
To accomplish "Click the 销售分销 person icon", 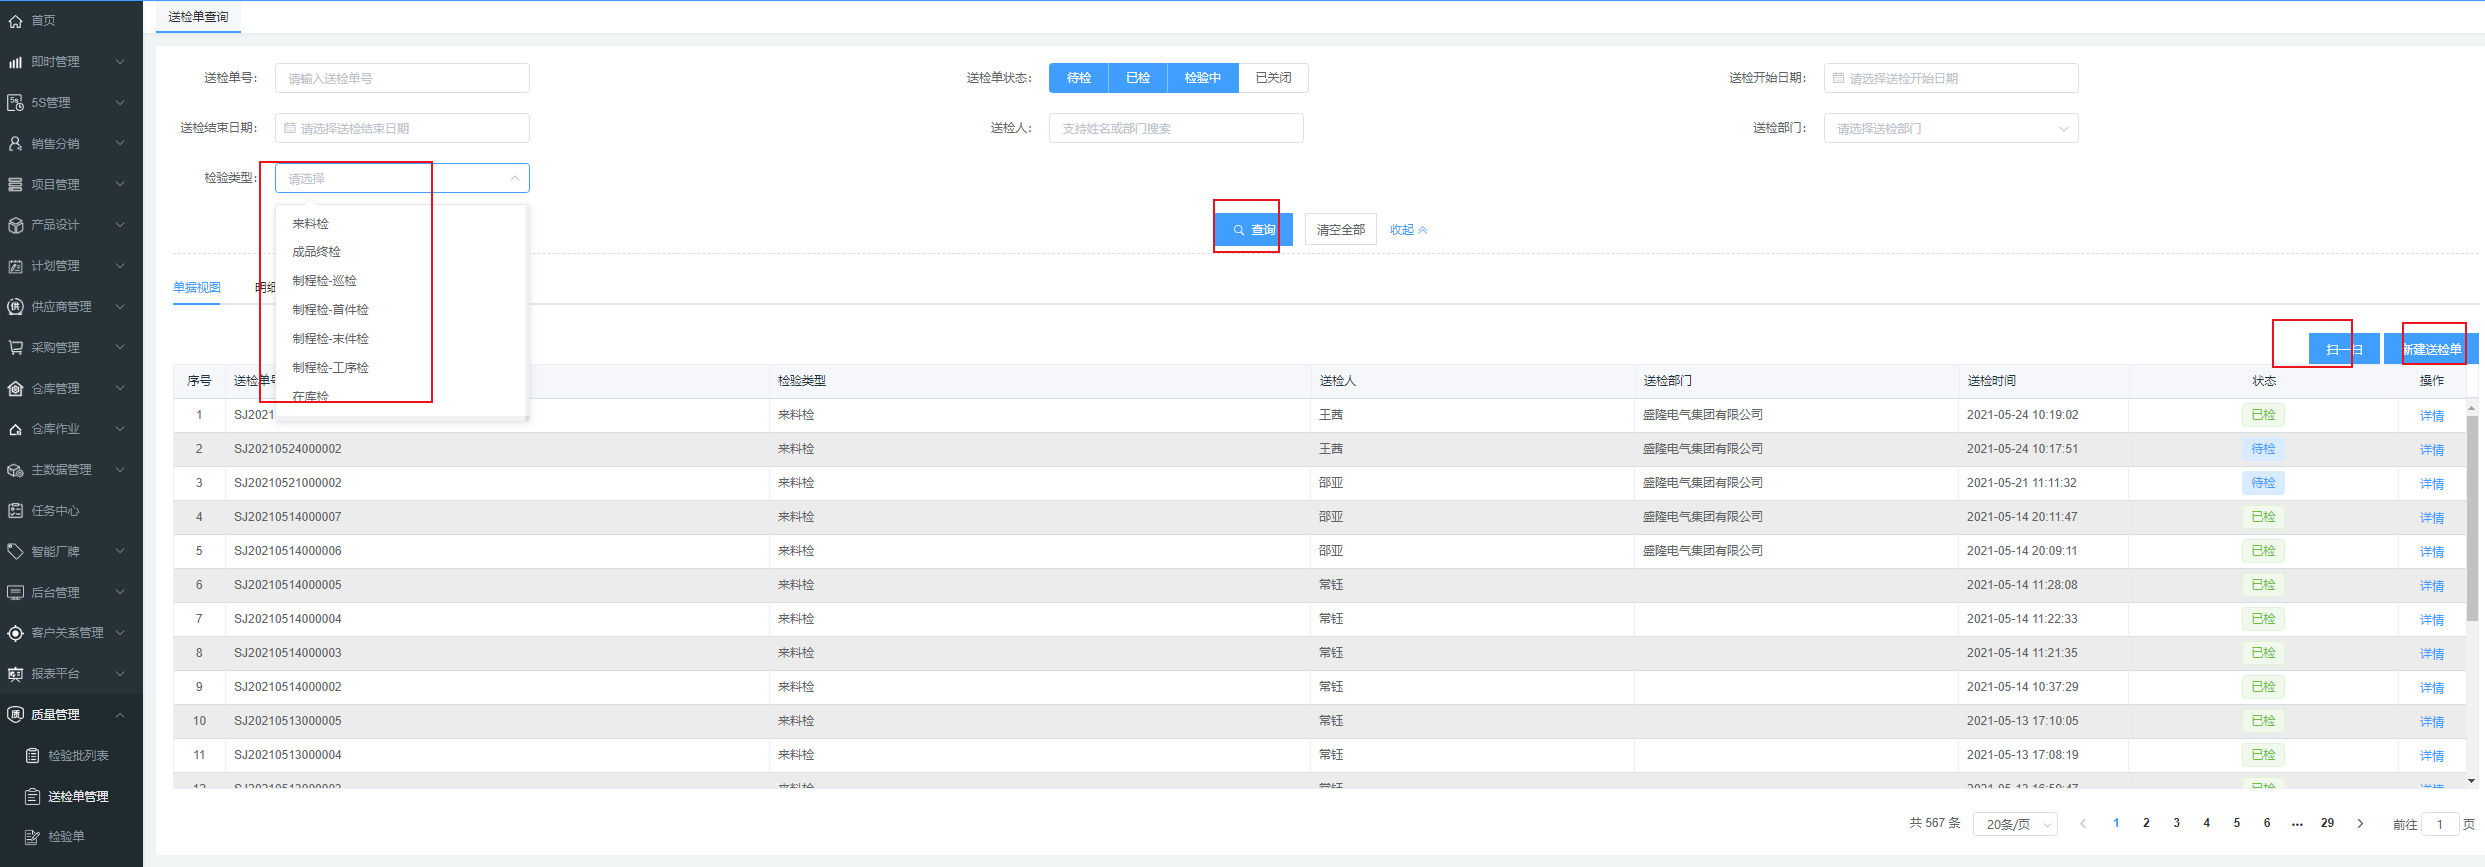I will pyautogui.click(x=15, y=144).
